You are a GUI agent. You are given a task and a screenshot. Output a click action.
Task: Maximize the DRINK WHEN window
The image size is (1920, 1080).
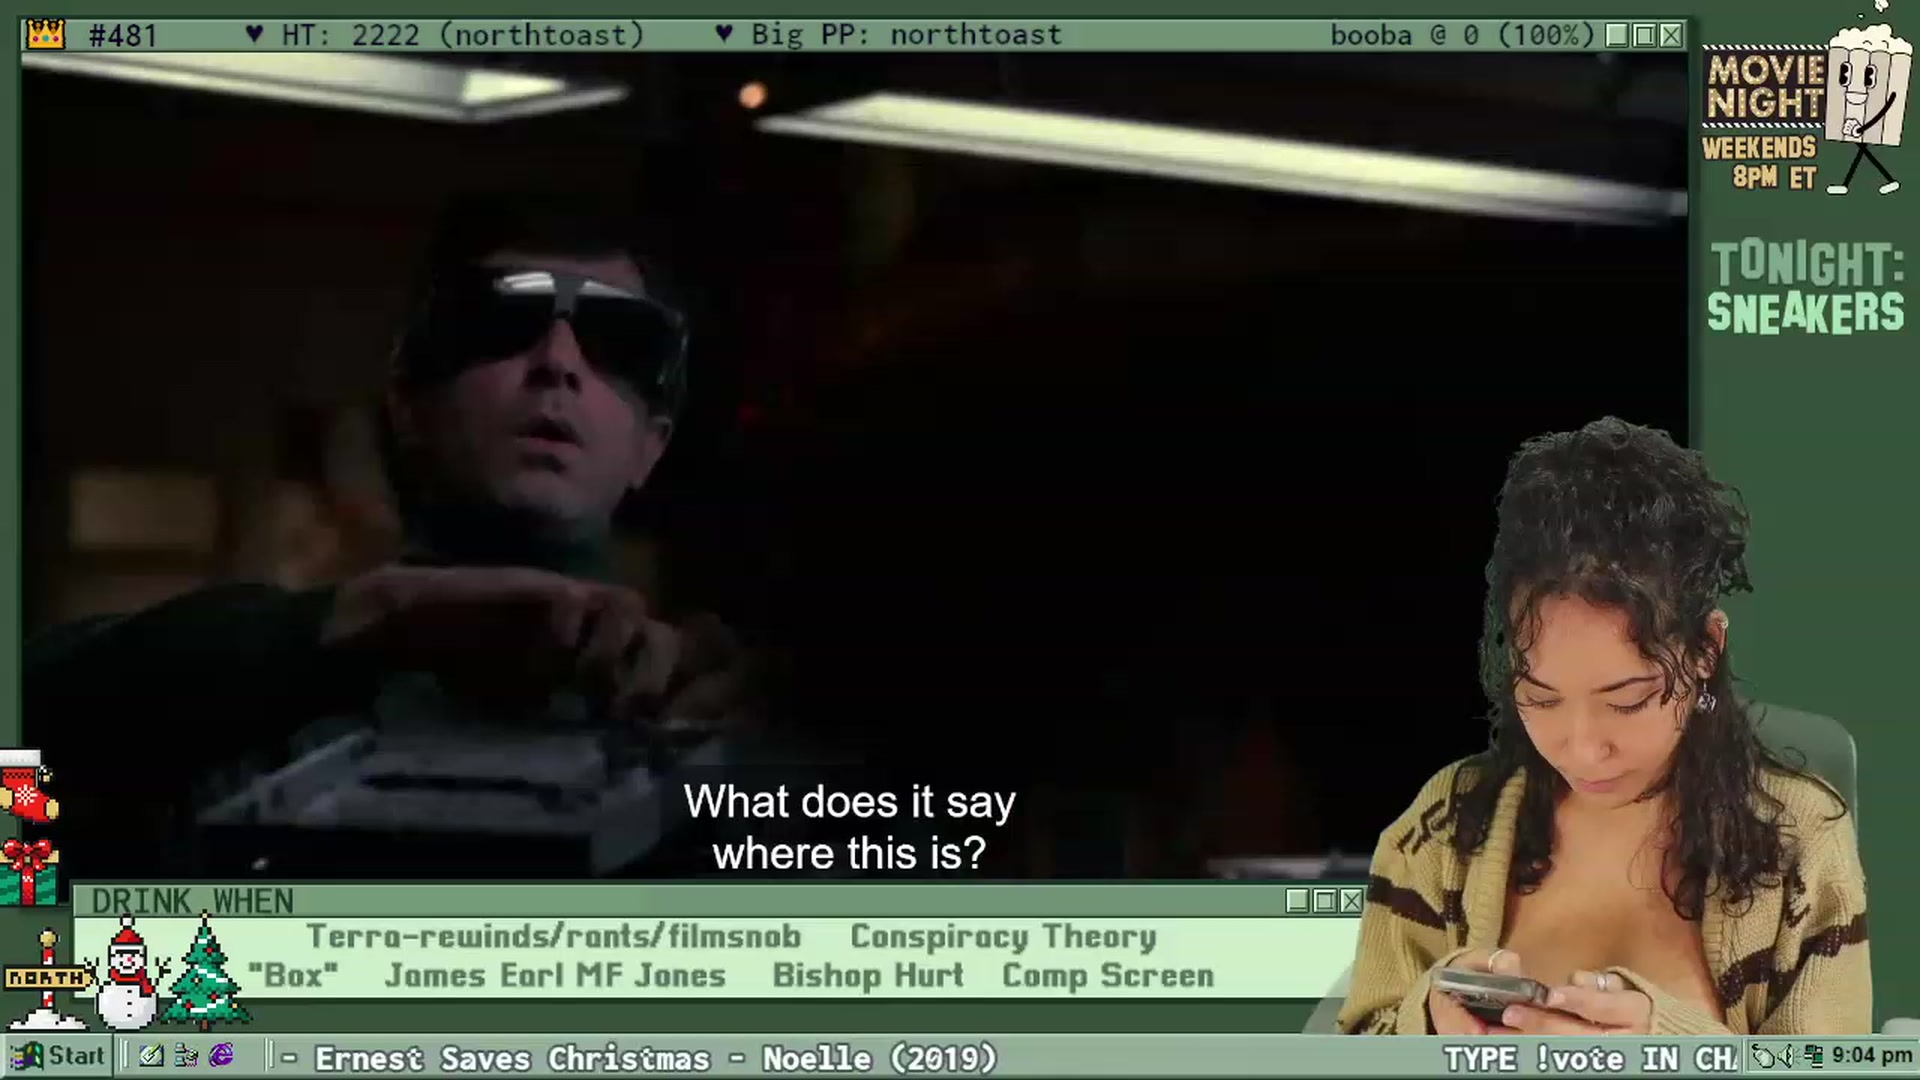[x=1324, y=901]
